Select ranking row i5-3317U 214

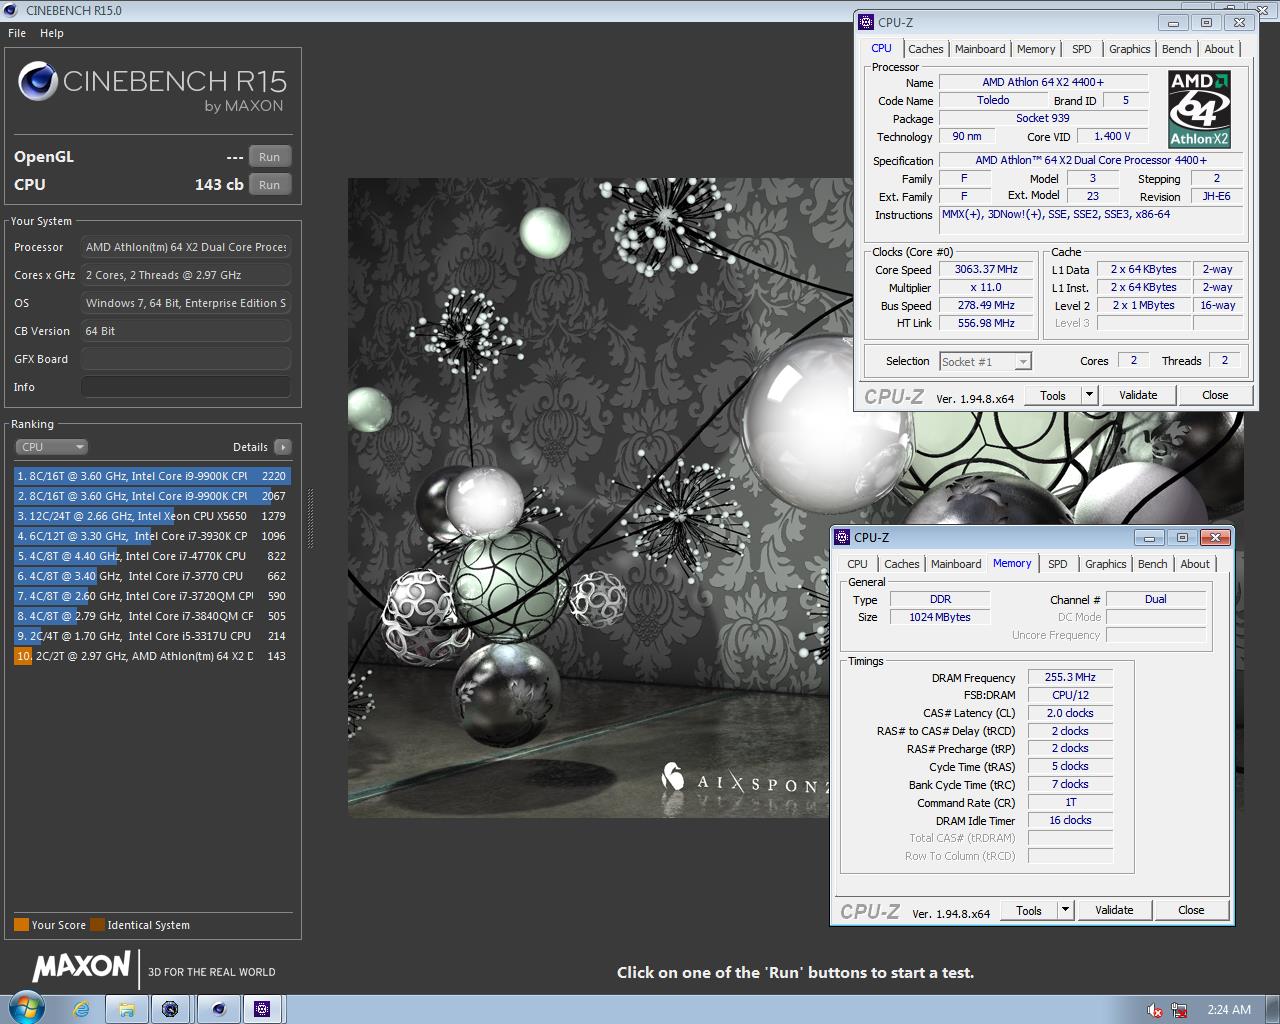coord(152,636)
